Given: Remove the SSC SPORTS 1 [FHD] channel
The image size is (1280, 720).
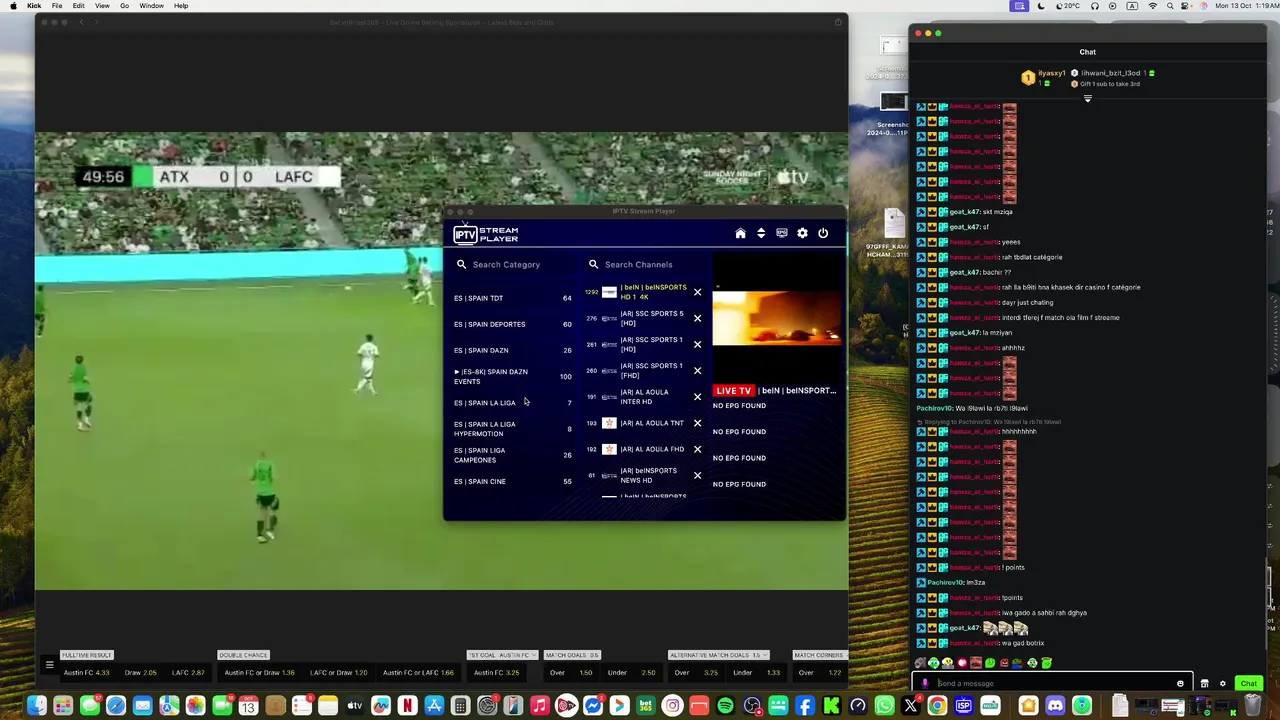Looking at the screenshot, I should 697,370.
